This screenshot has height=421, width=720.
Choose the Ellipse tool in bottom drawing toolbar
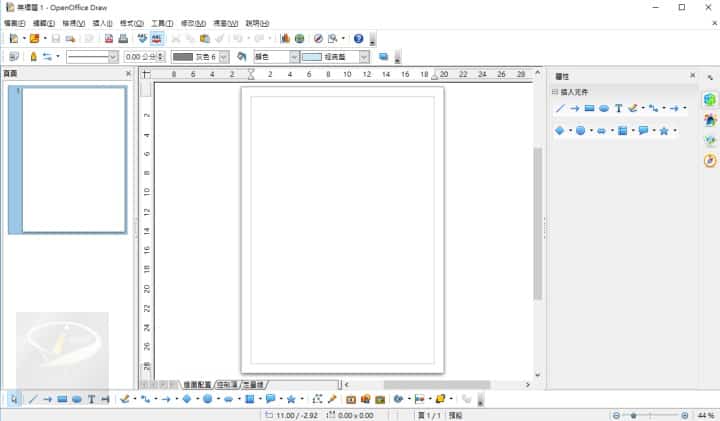[77, 399]
